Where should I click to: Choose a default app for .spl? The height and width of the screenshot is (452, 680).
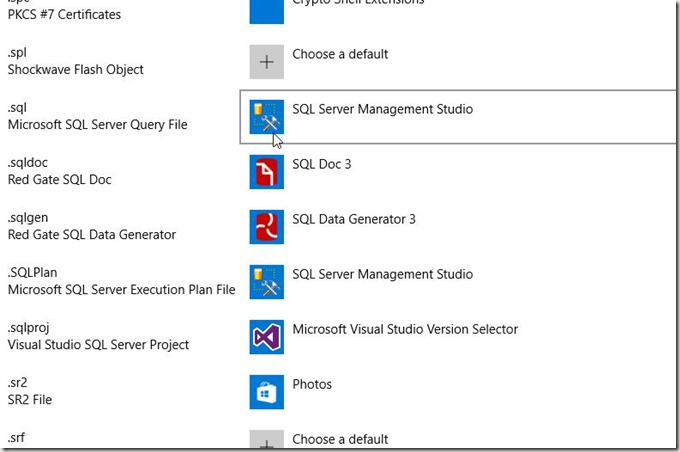click(x=340, y=54)
